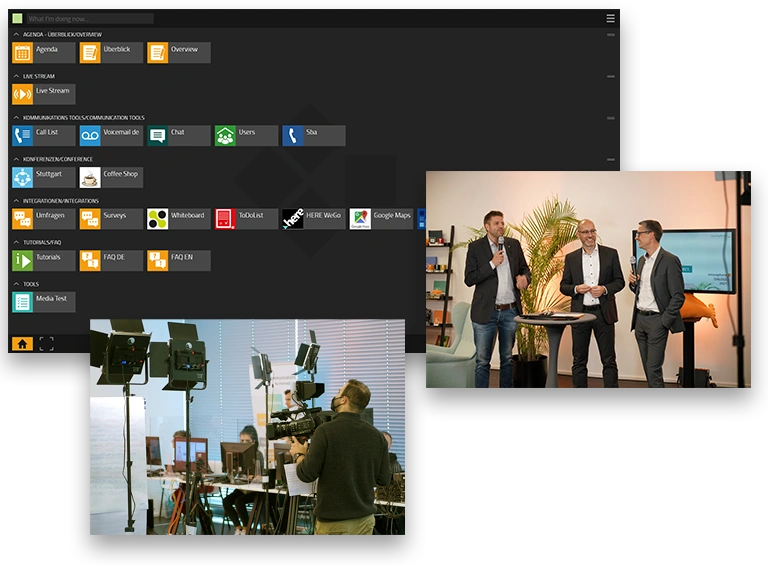Open Voicemail de tile
Viewport: 768px width, 565px height.
[x=111, y=136]
